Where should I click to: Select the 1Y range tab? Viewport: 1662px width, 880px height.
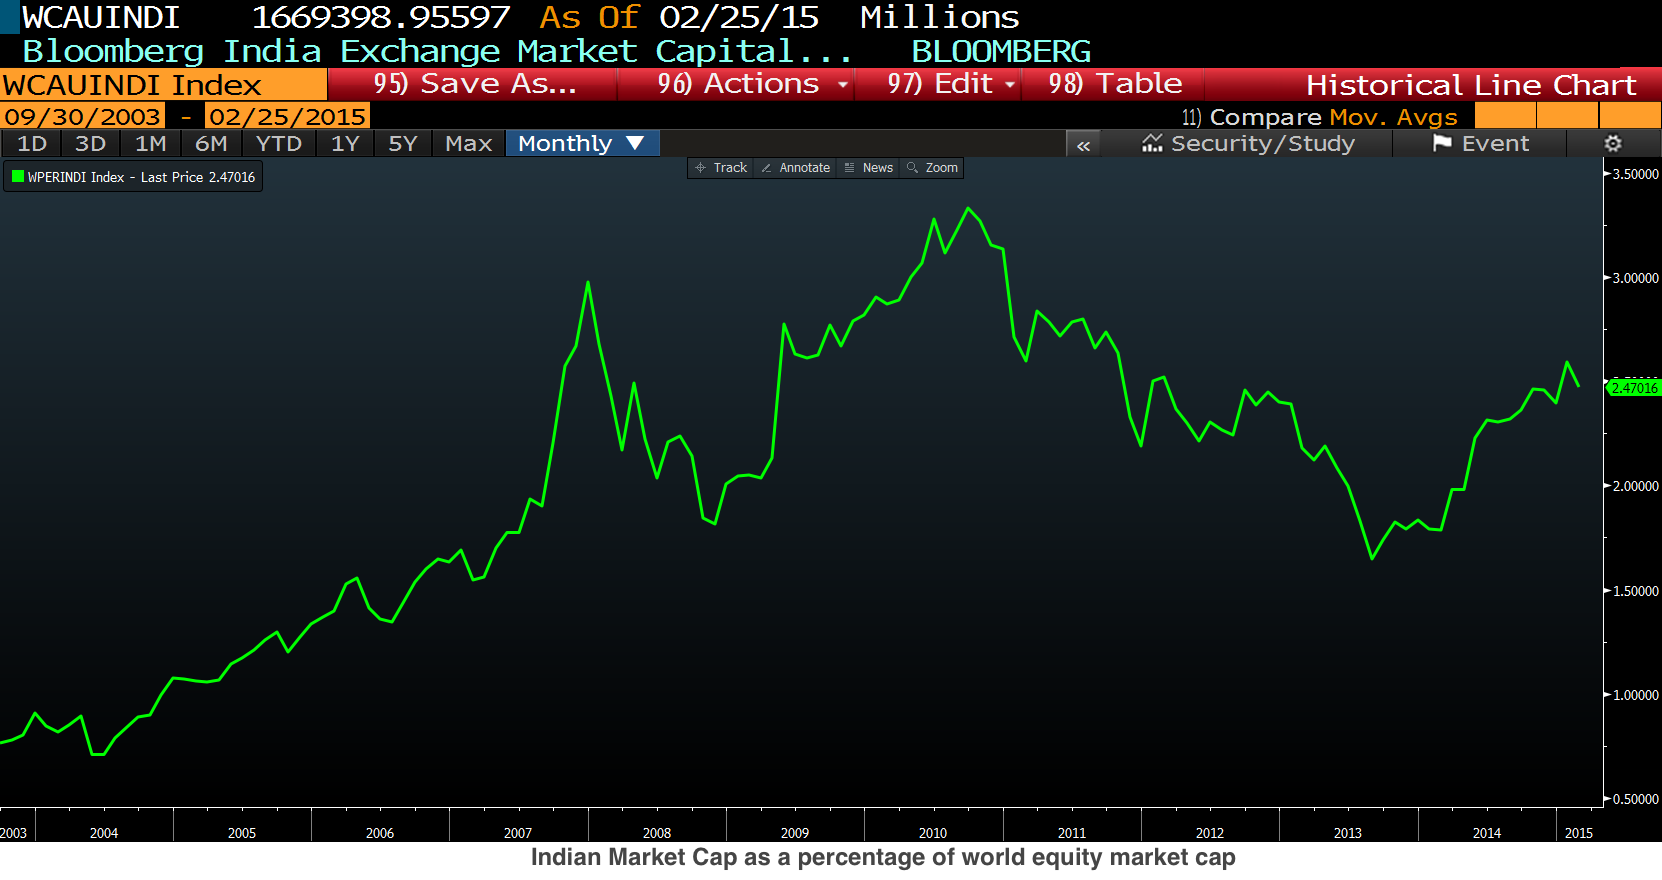pyautogui.click(x=345, y=143)
